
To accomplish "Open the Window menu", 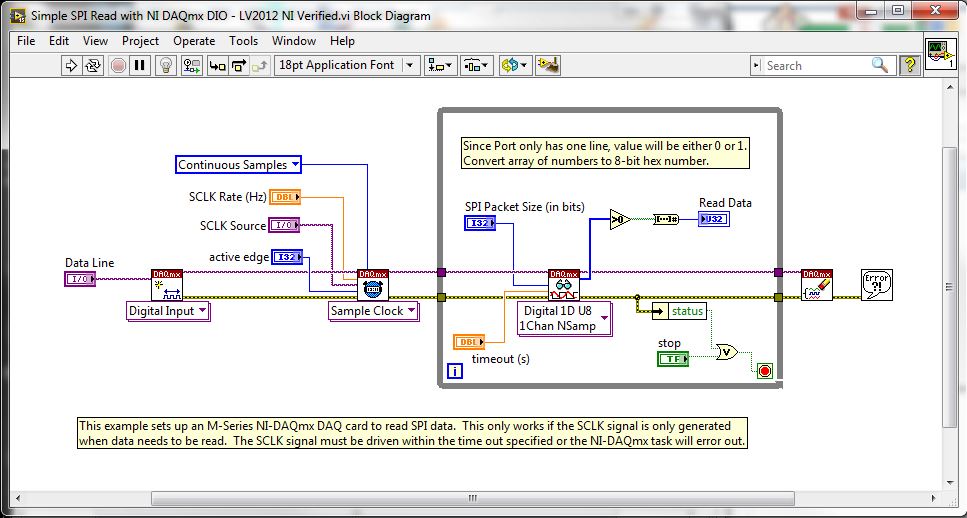I will [294, 41].
